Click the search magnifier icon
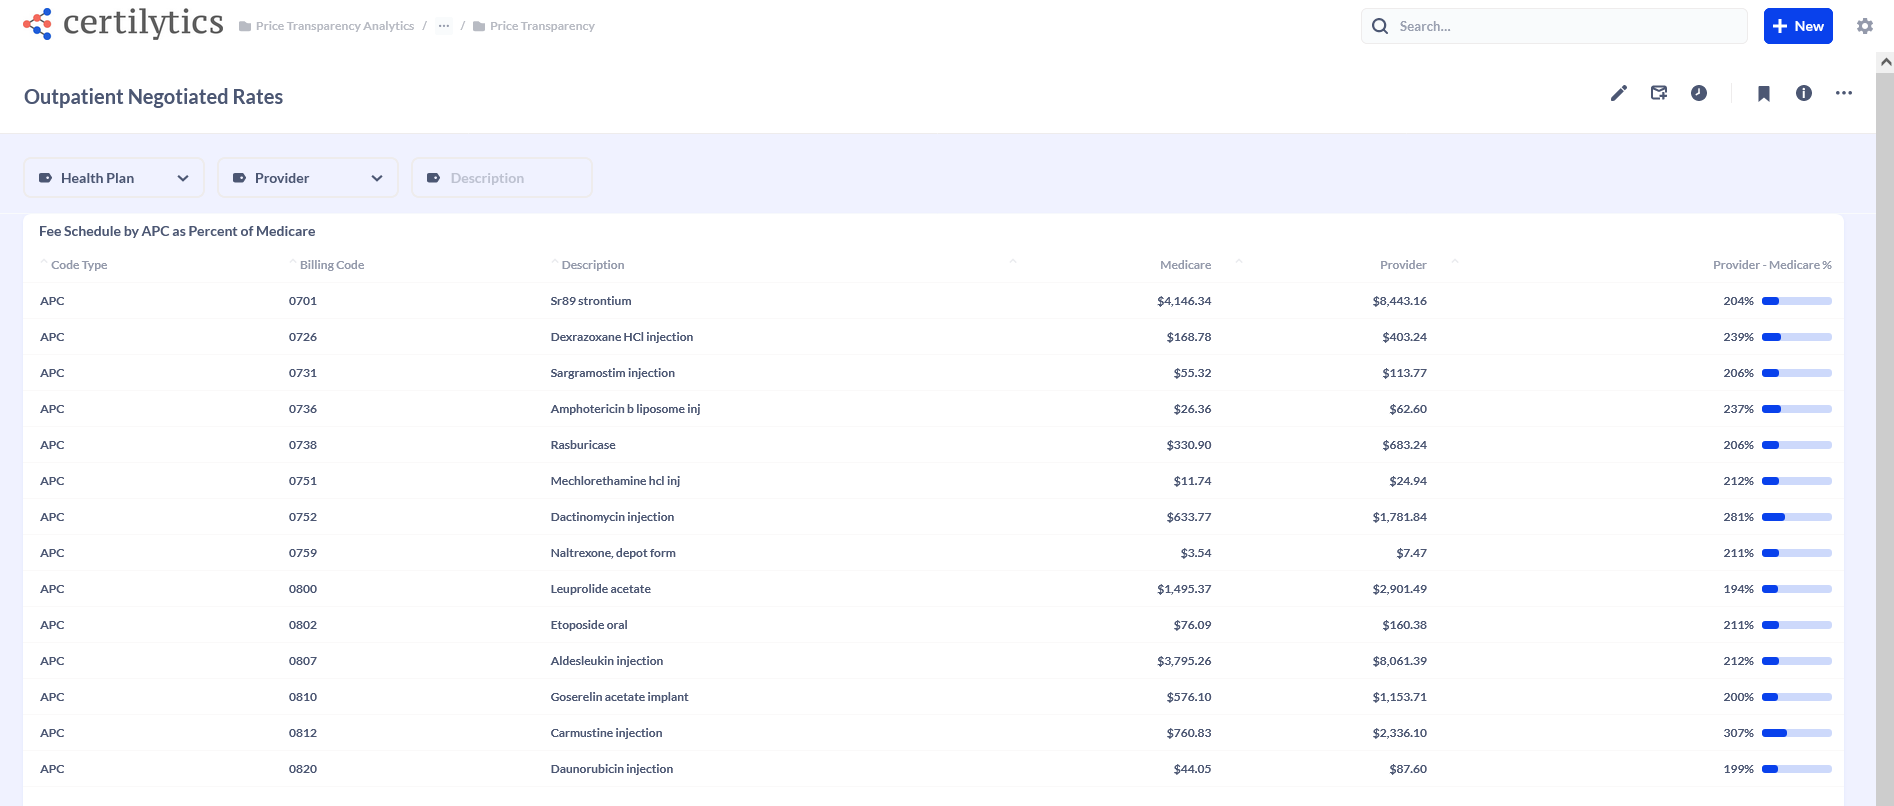Screen dimensions: 1894x806 1380,26
